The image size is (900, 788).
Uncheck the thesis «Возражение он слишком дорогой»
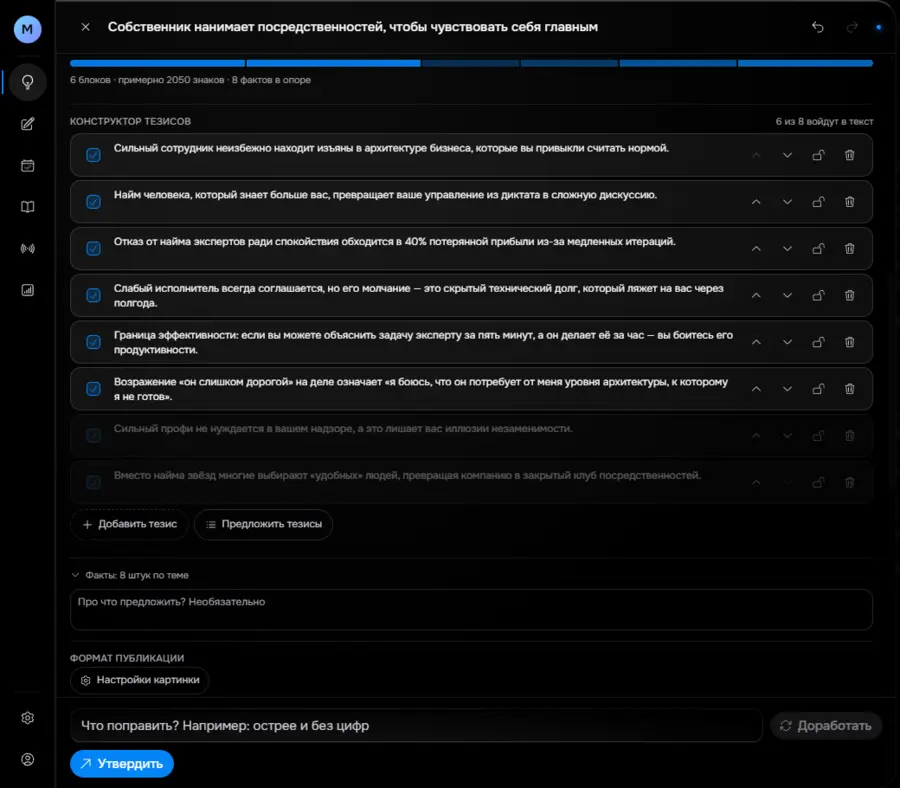(93, 389)
